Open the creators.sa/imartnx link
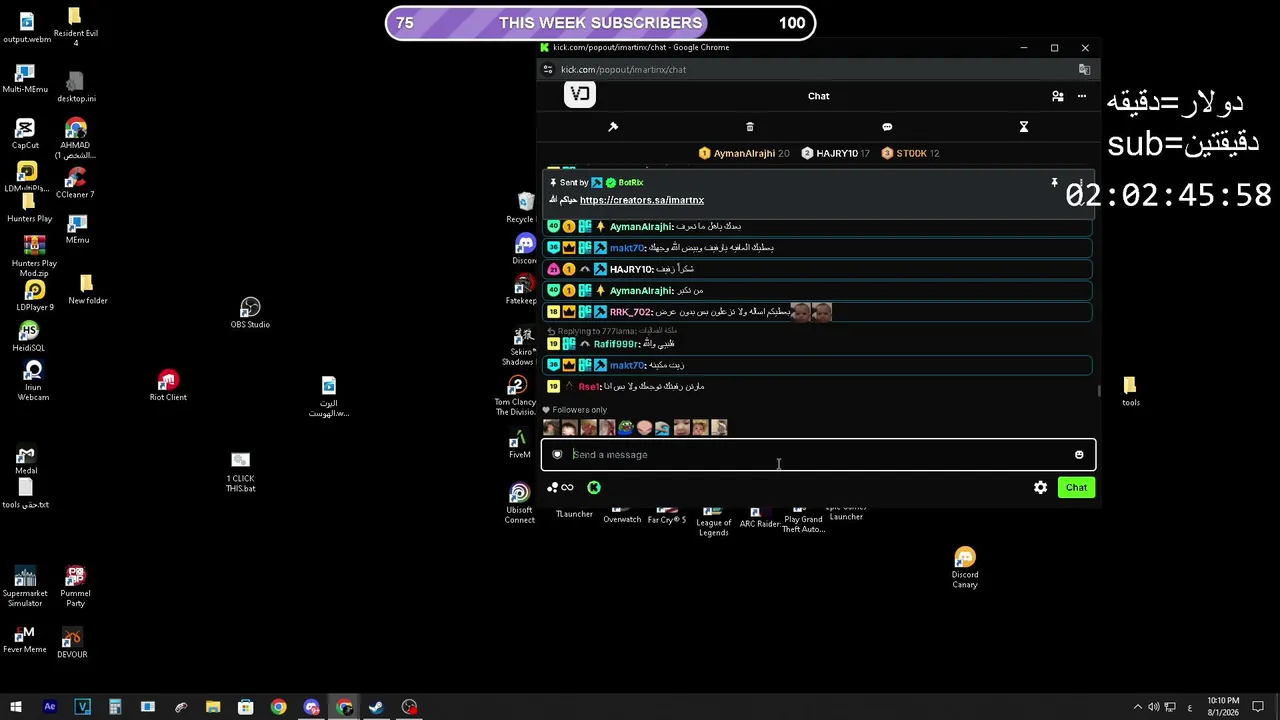This screenshot has width=1280, height=720. pyautogui.click(x=642, y=200)
